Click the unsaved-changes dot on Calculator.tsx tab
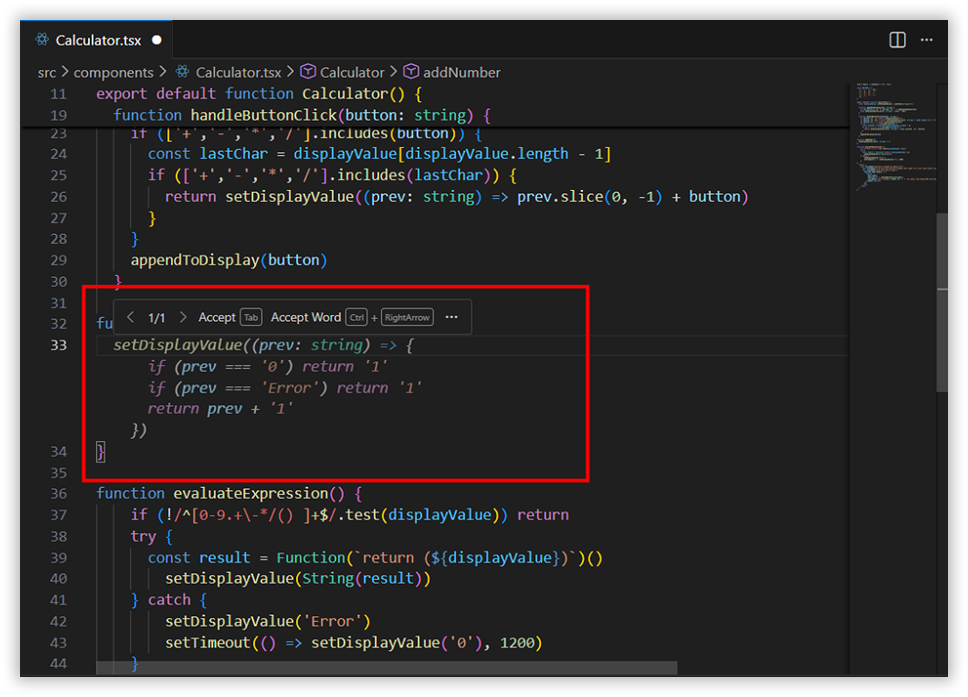968x697 pixels. pos(157,40)
